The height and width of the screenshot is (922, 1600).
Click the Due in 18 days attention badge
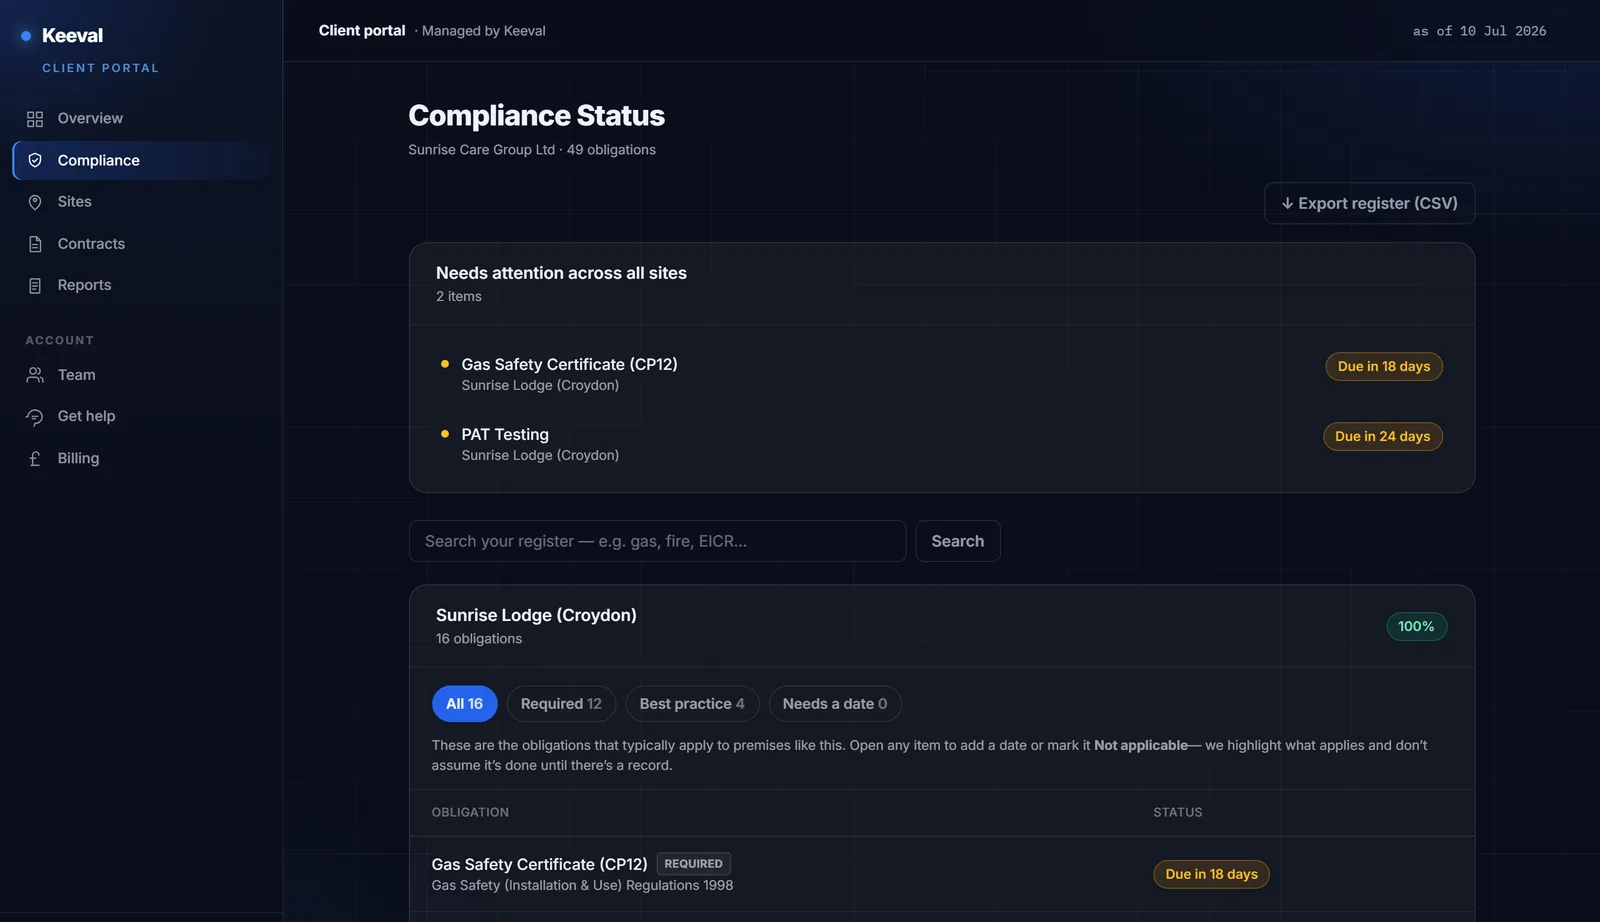click(1384, 367)
